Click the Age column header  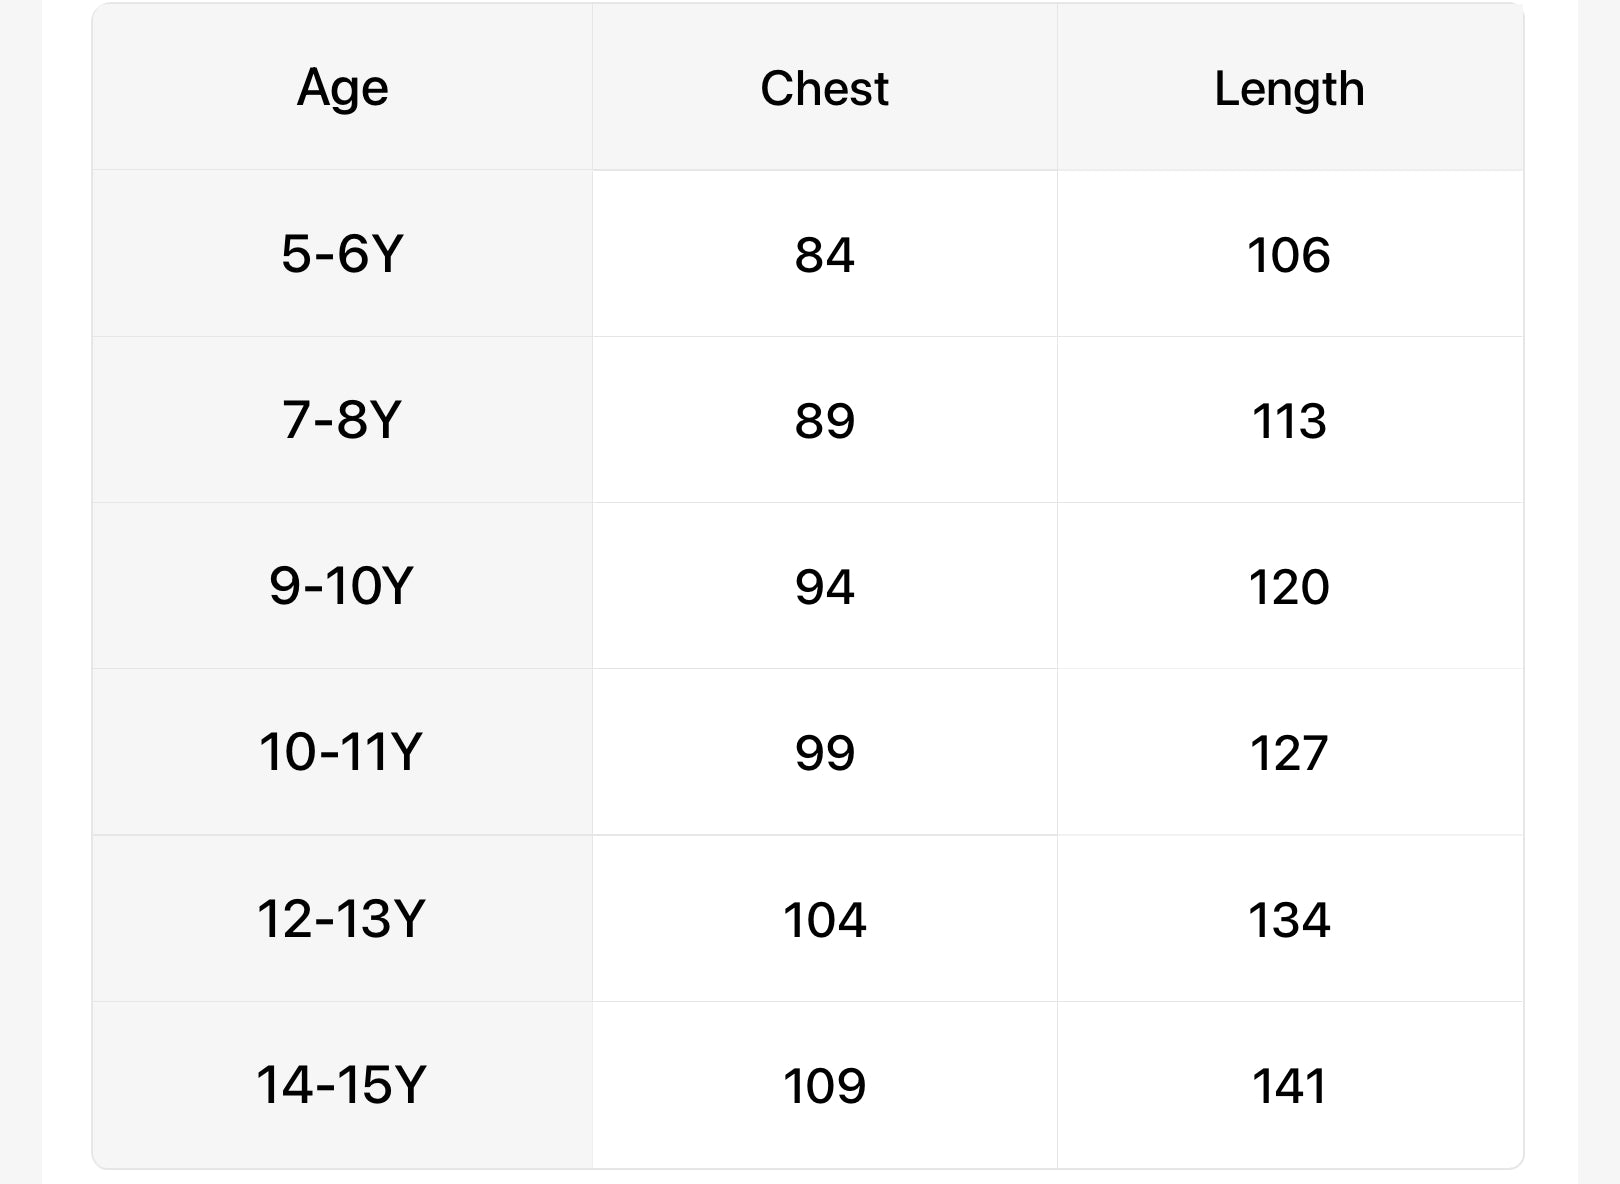click(342, 88)
